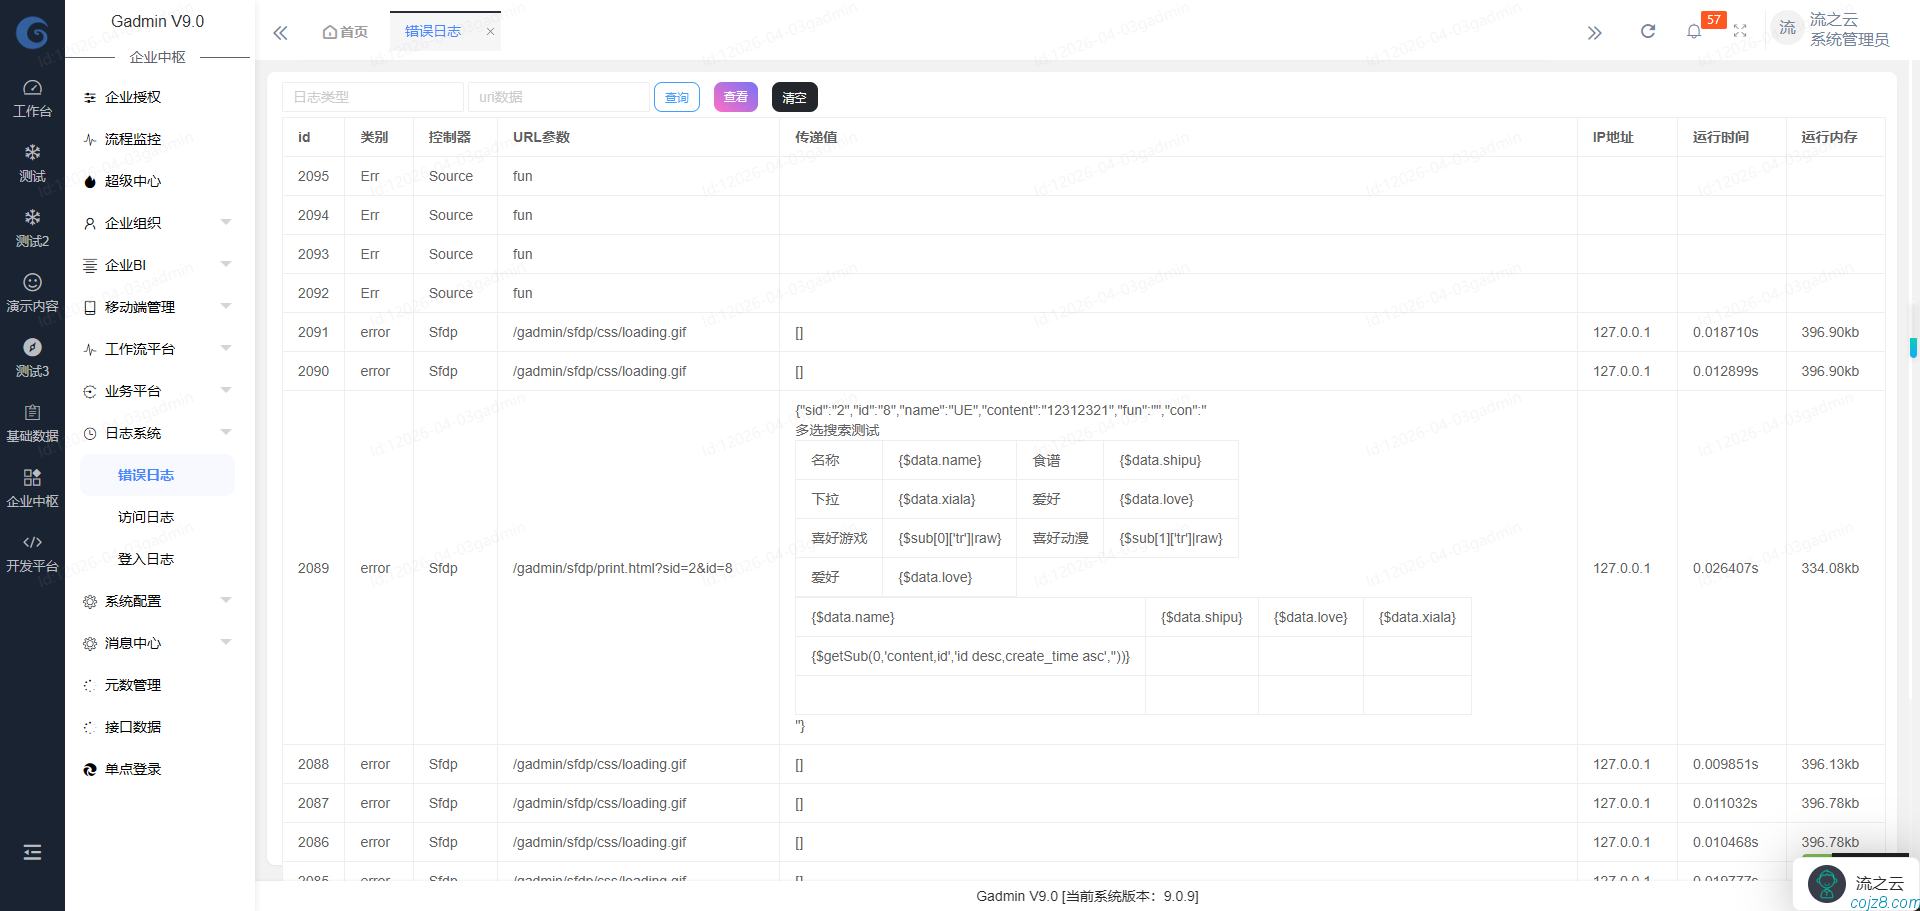This screenshot has width=1920, height=911.
Task: Click the 超级中心 menu icon
Action: pyautogui.click(x=90, y=181)
